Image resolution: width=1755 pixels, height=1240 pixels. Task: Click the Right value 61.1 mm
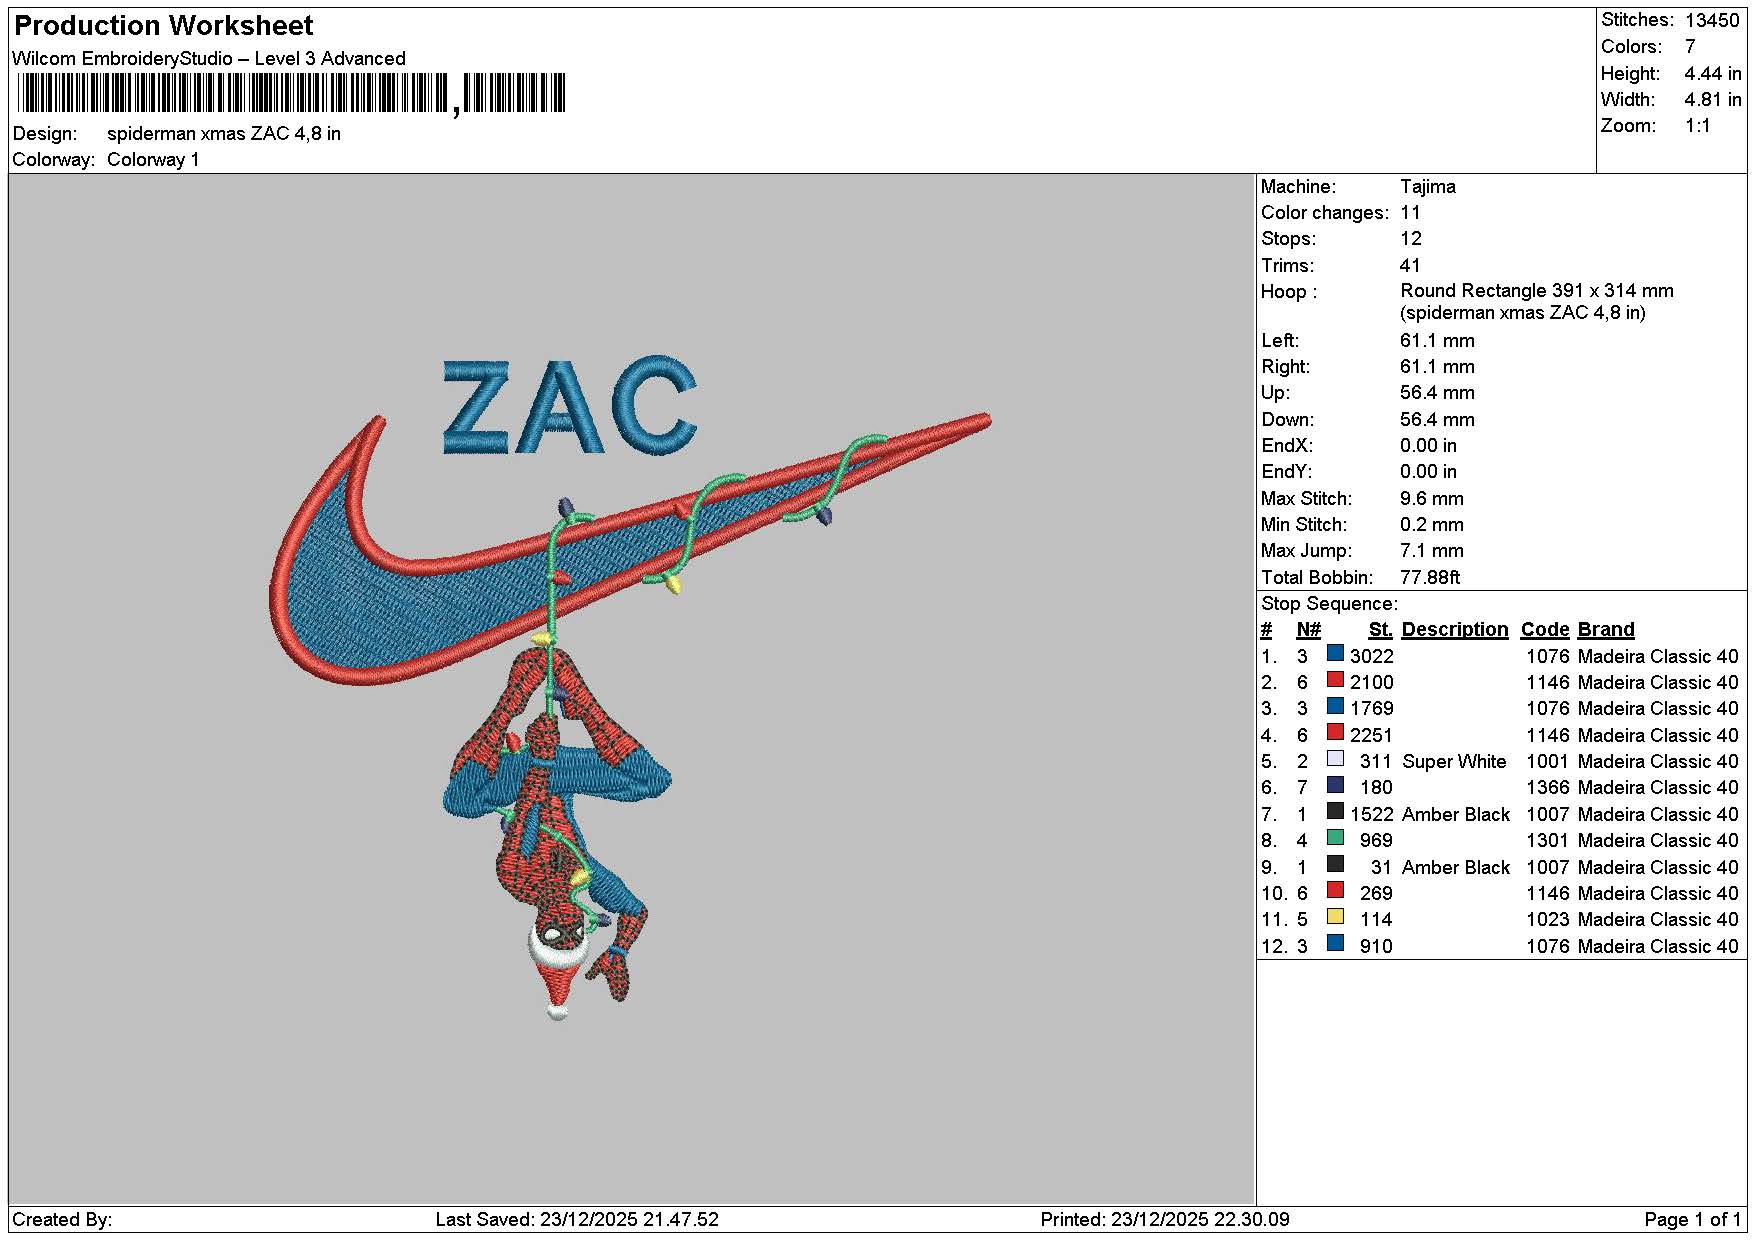1437,367
